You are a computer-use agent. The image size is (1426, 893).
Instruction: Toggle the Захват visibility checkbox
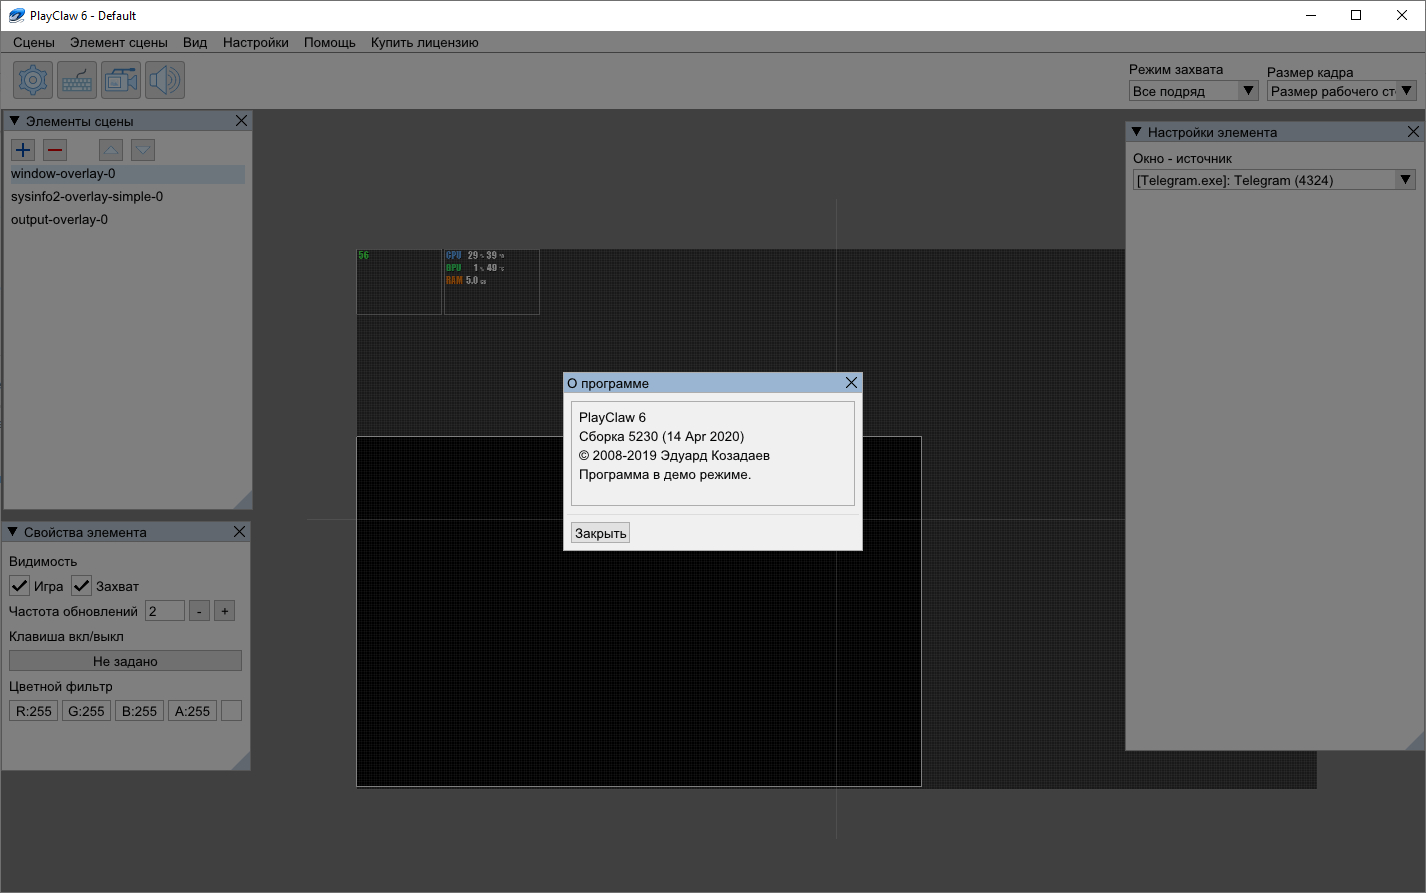coord(81,586)
